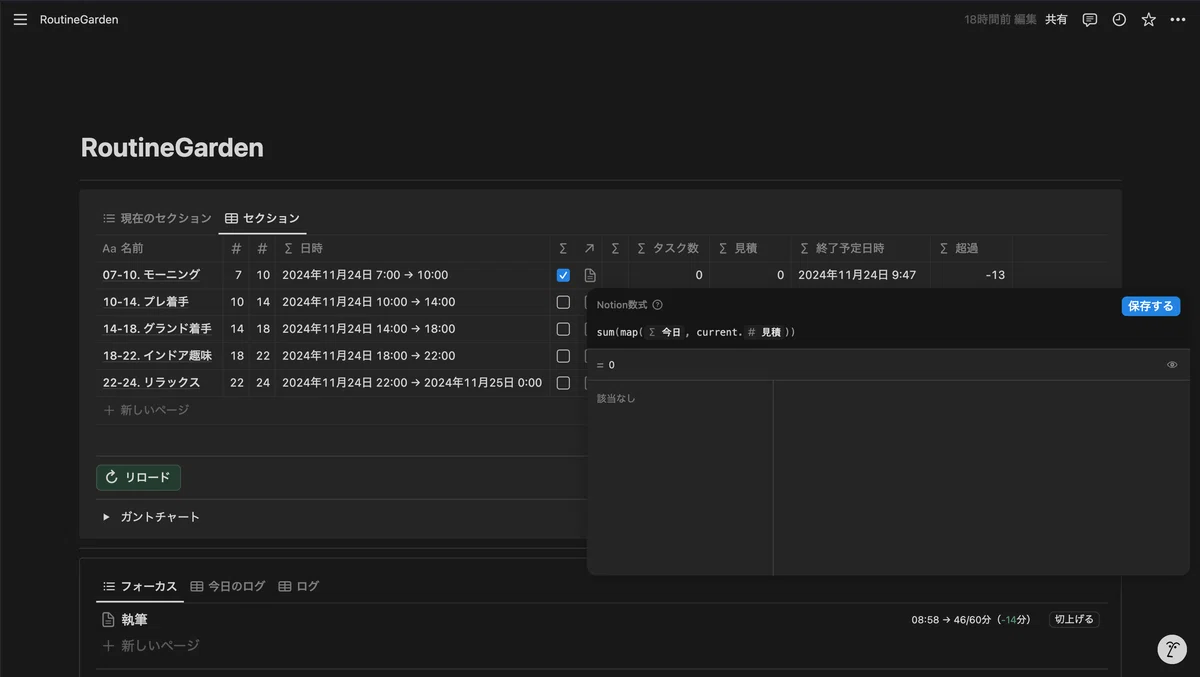Switch to ログ tab
Viewport: 1200px width, 677px height.
[299, 586]
